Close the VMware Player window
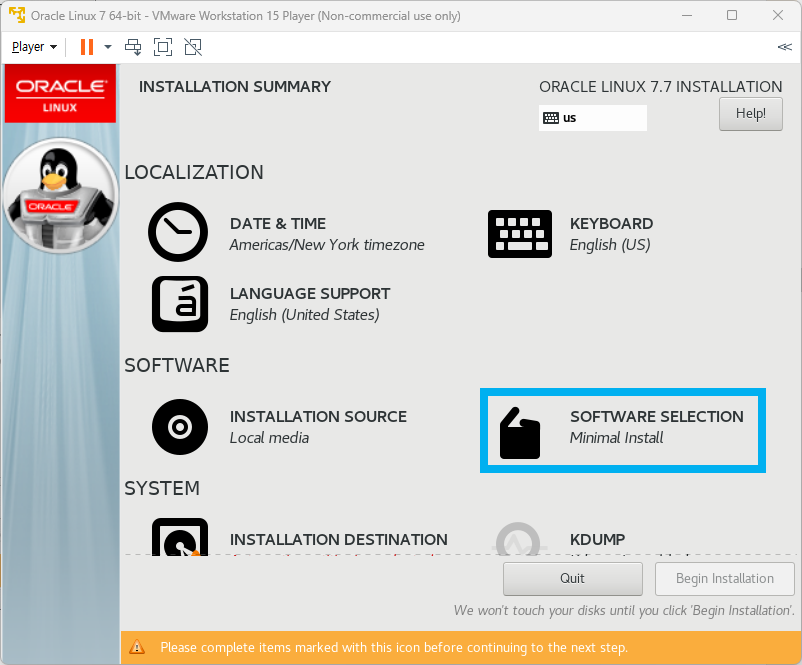Viewport: 802px width, 665px height. (778, 15)
